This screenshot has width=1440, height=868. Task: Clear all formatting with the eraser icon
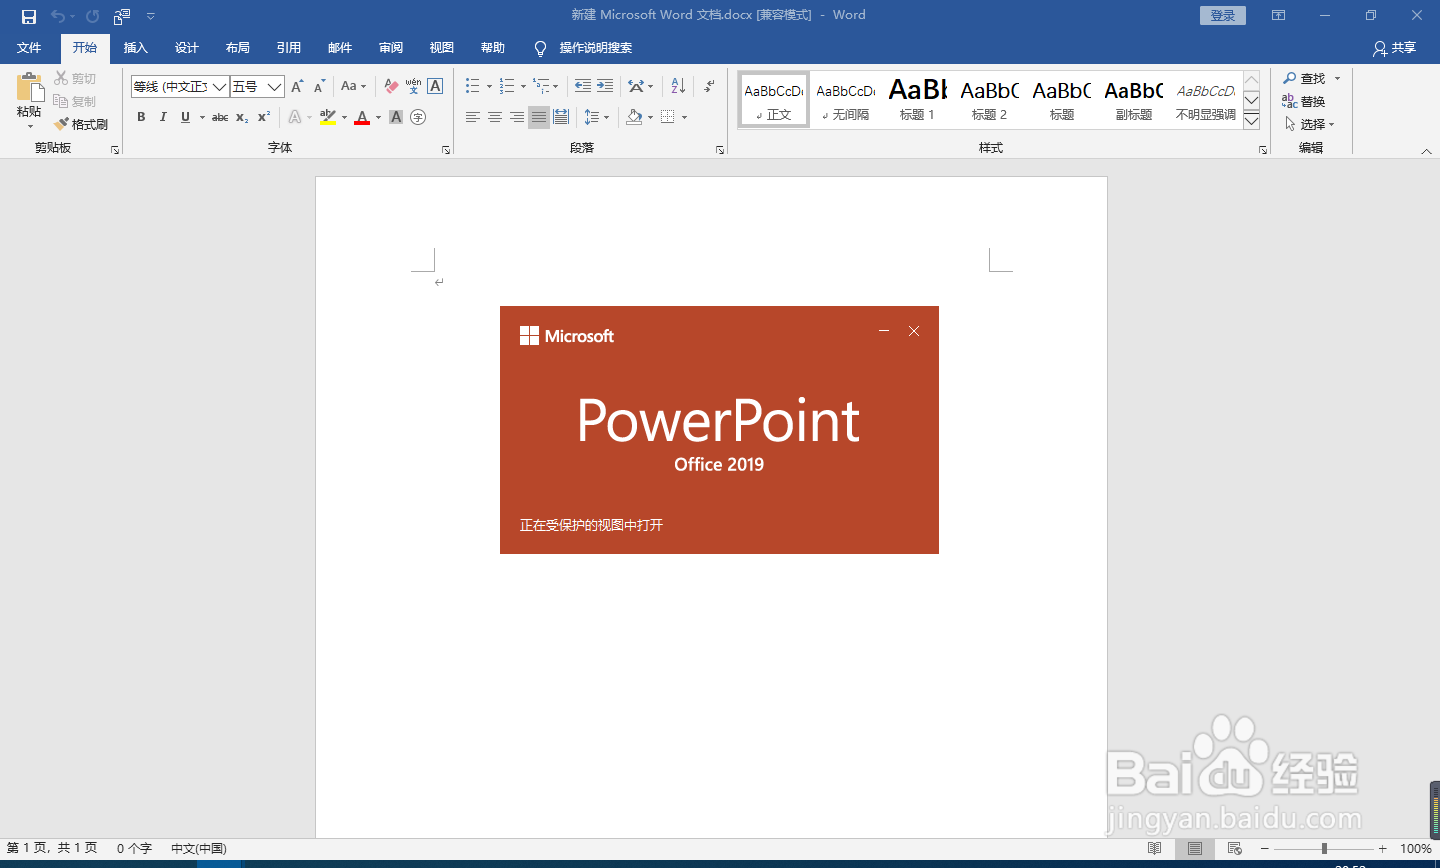pos(391,86)
